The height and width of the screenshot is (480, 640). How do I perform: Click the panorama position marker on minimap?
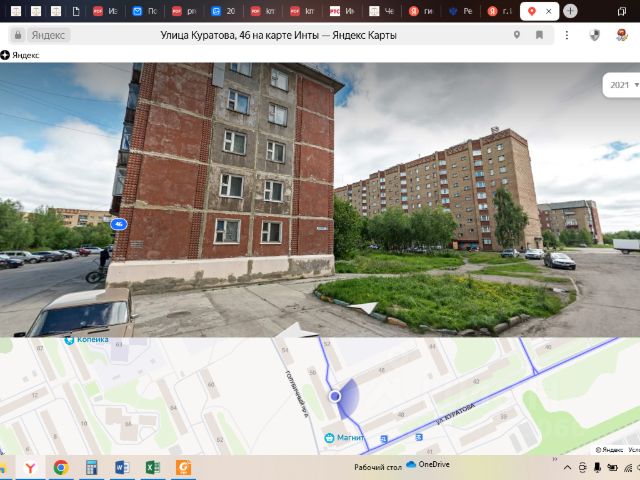pos(335,396)
